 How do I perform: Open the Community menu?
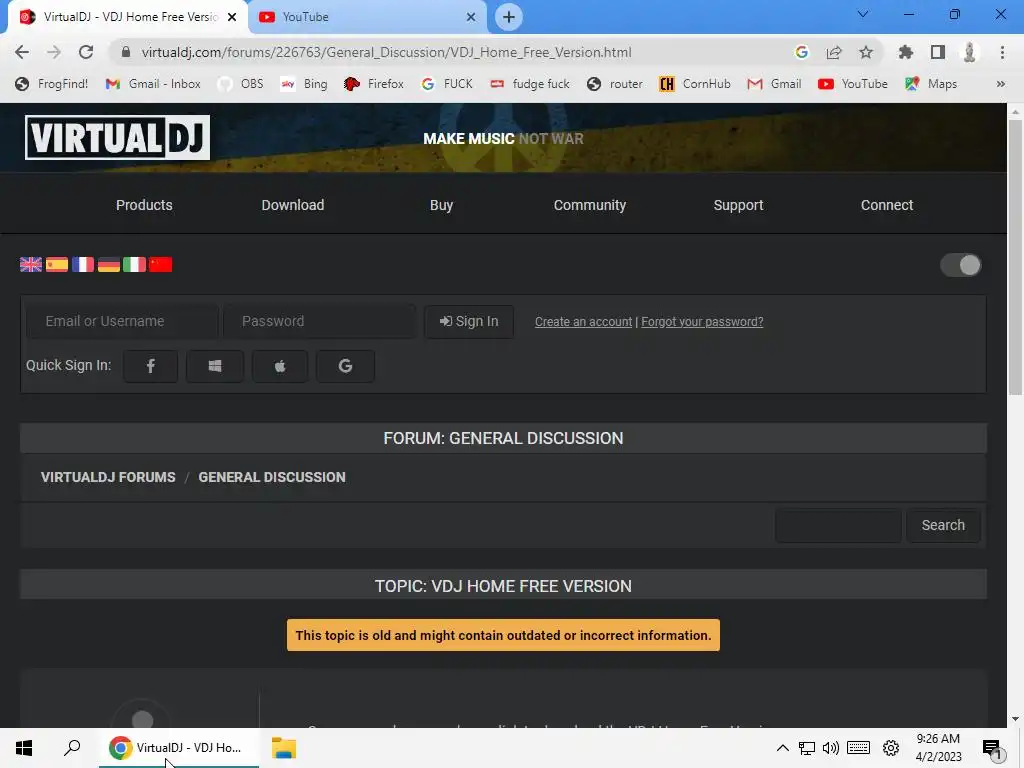(590, 205)
